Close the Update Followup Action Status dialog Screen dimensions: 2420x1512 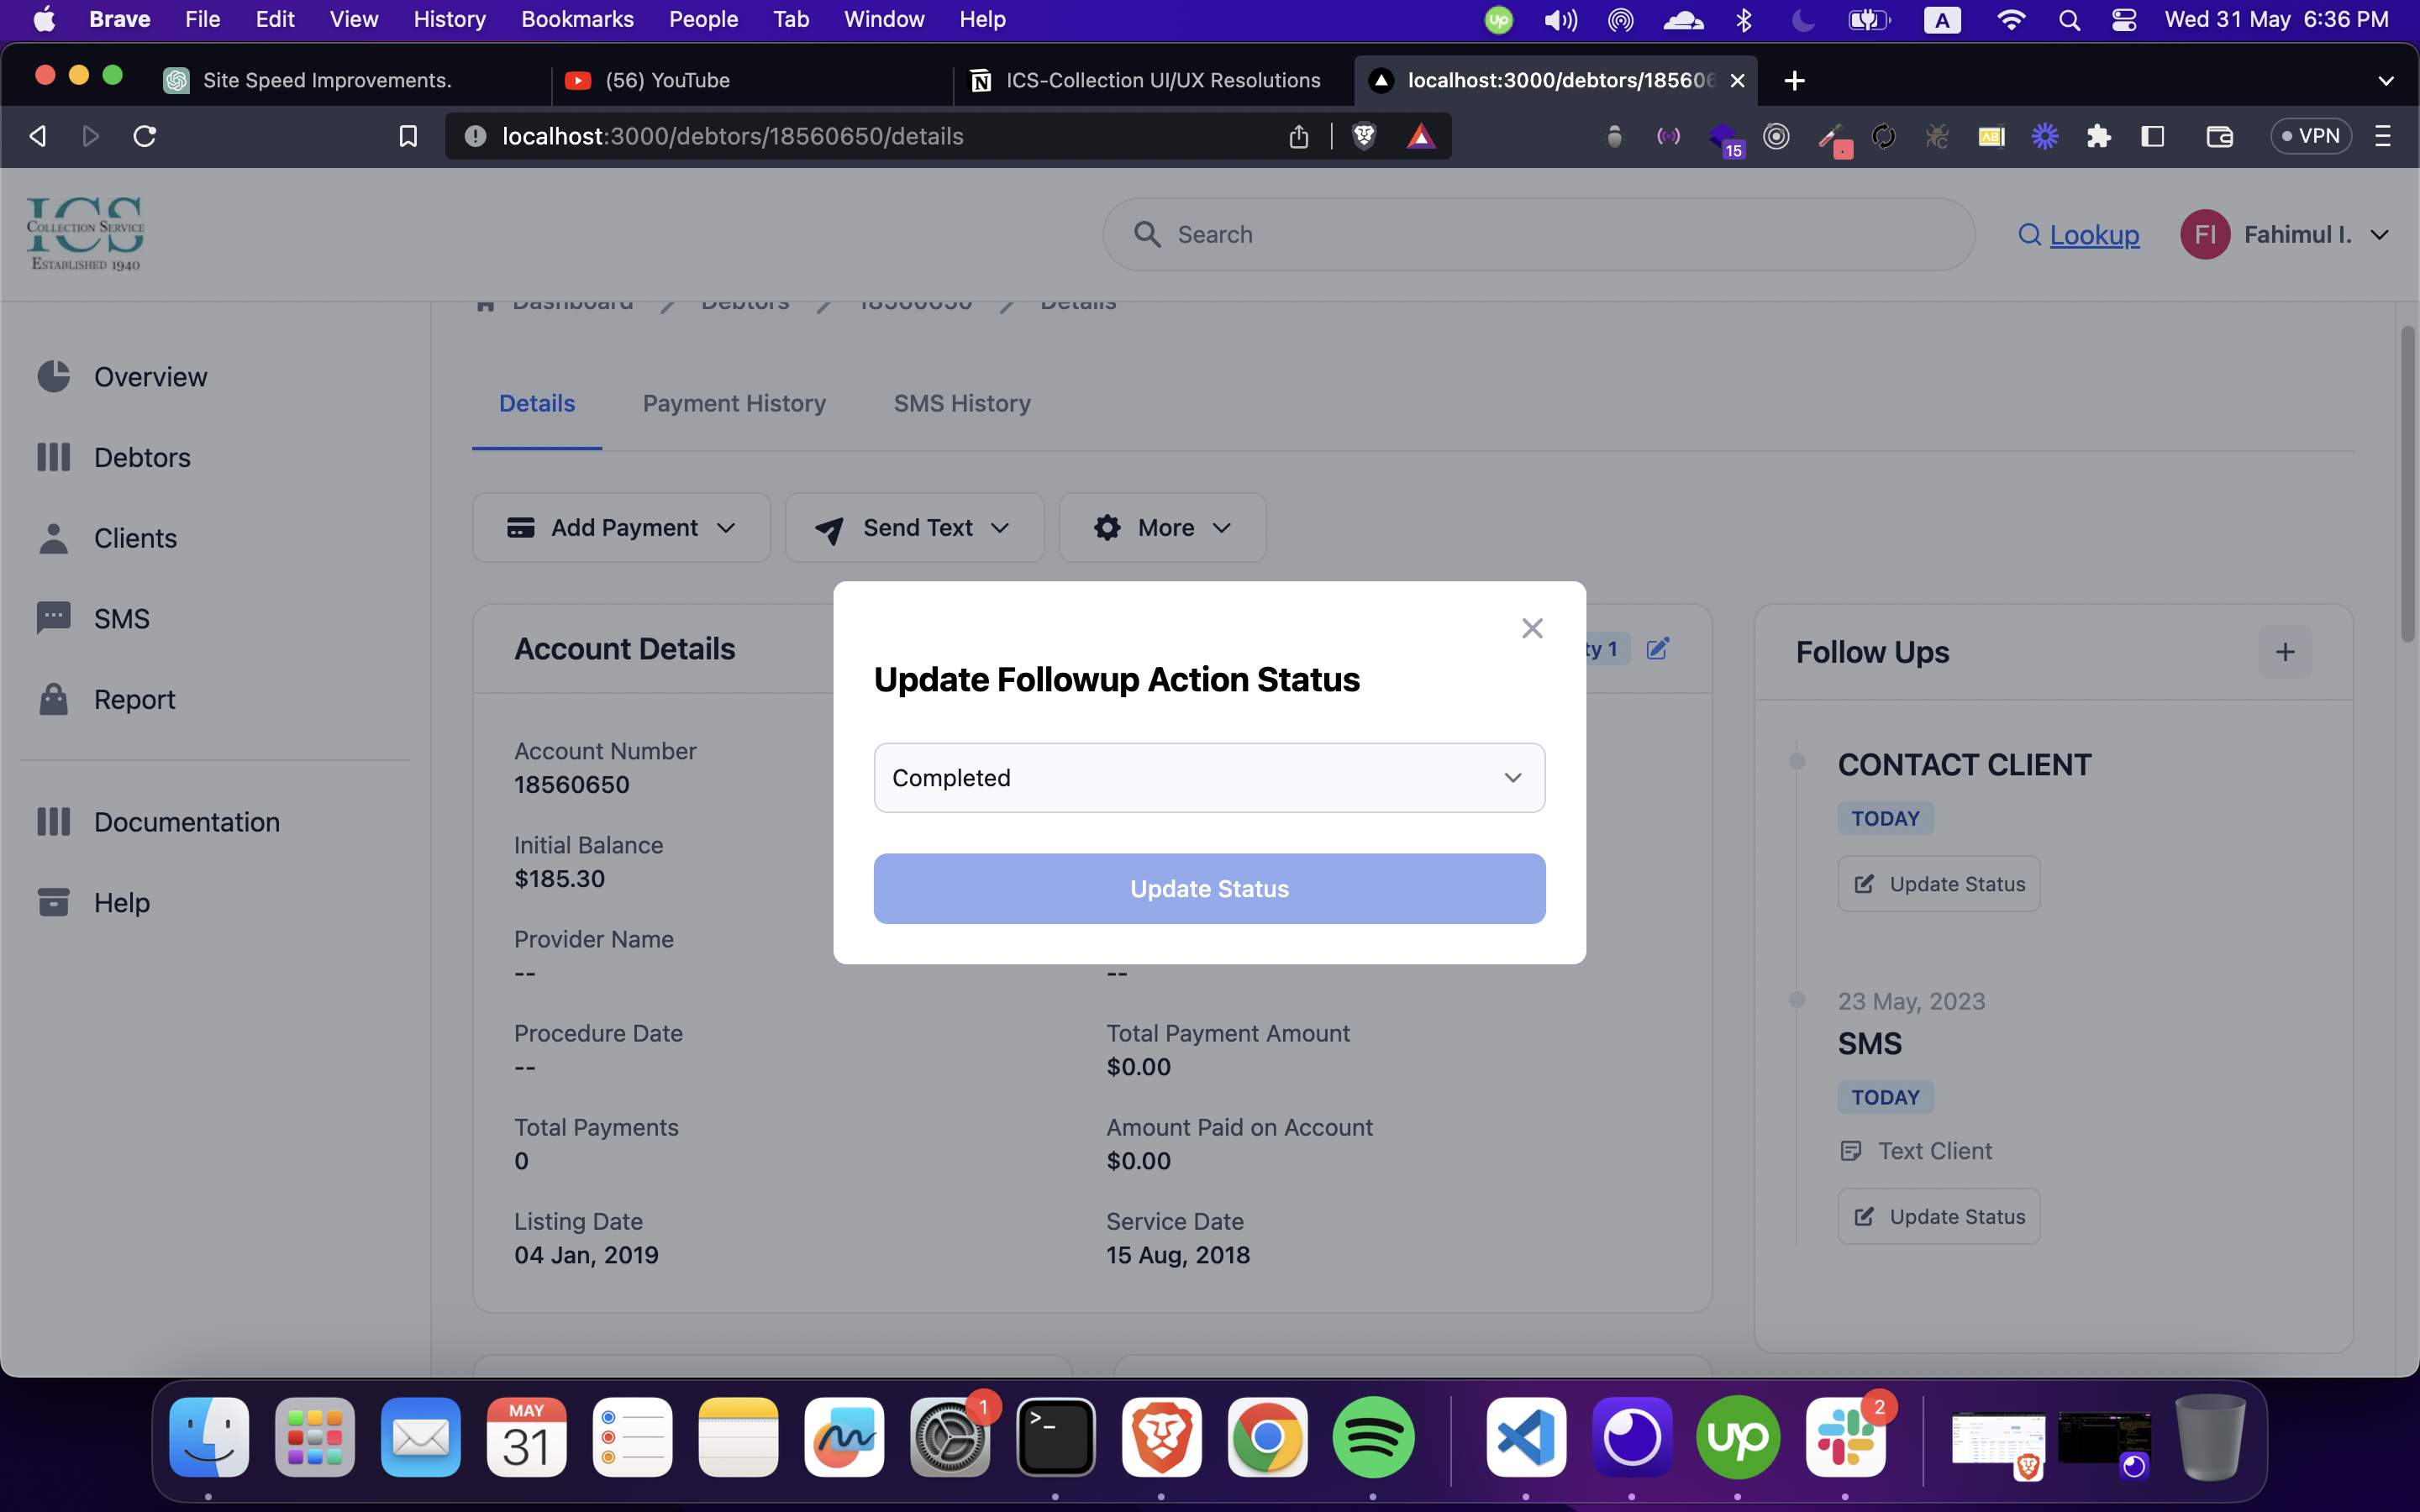[1532, 628]
